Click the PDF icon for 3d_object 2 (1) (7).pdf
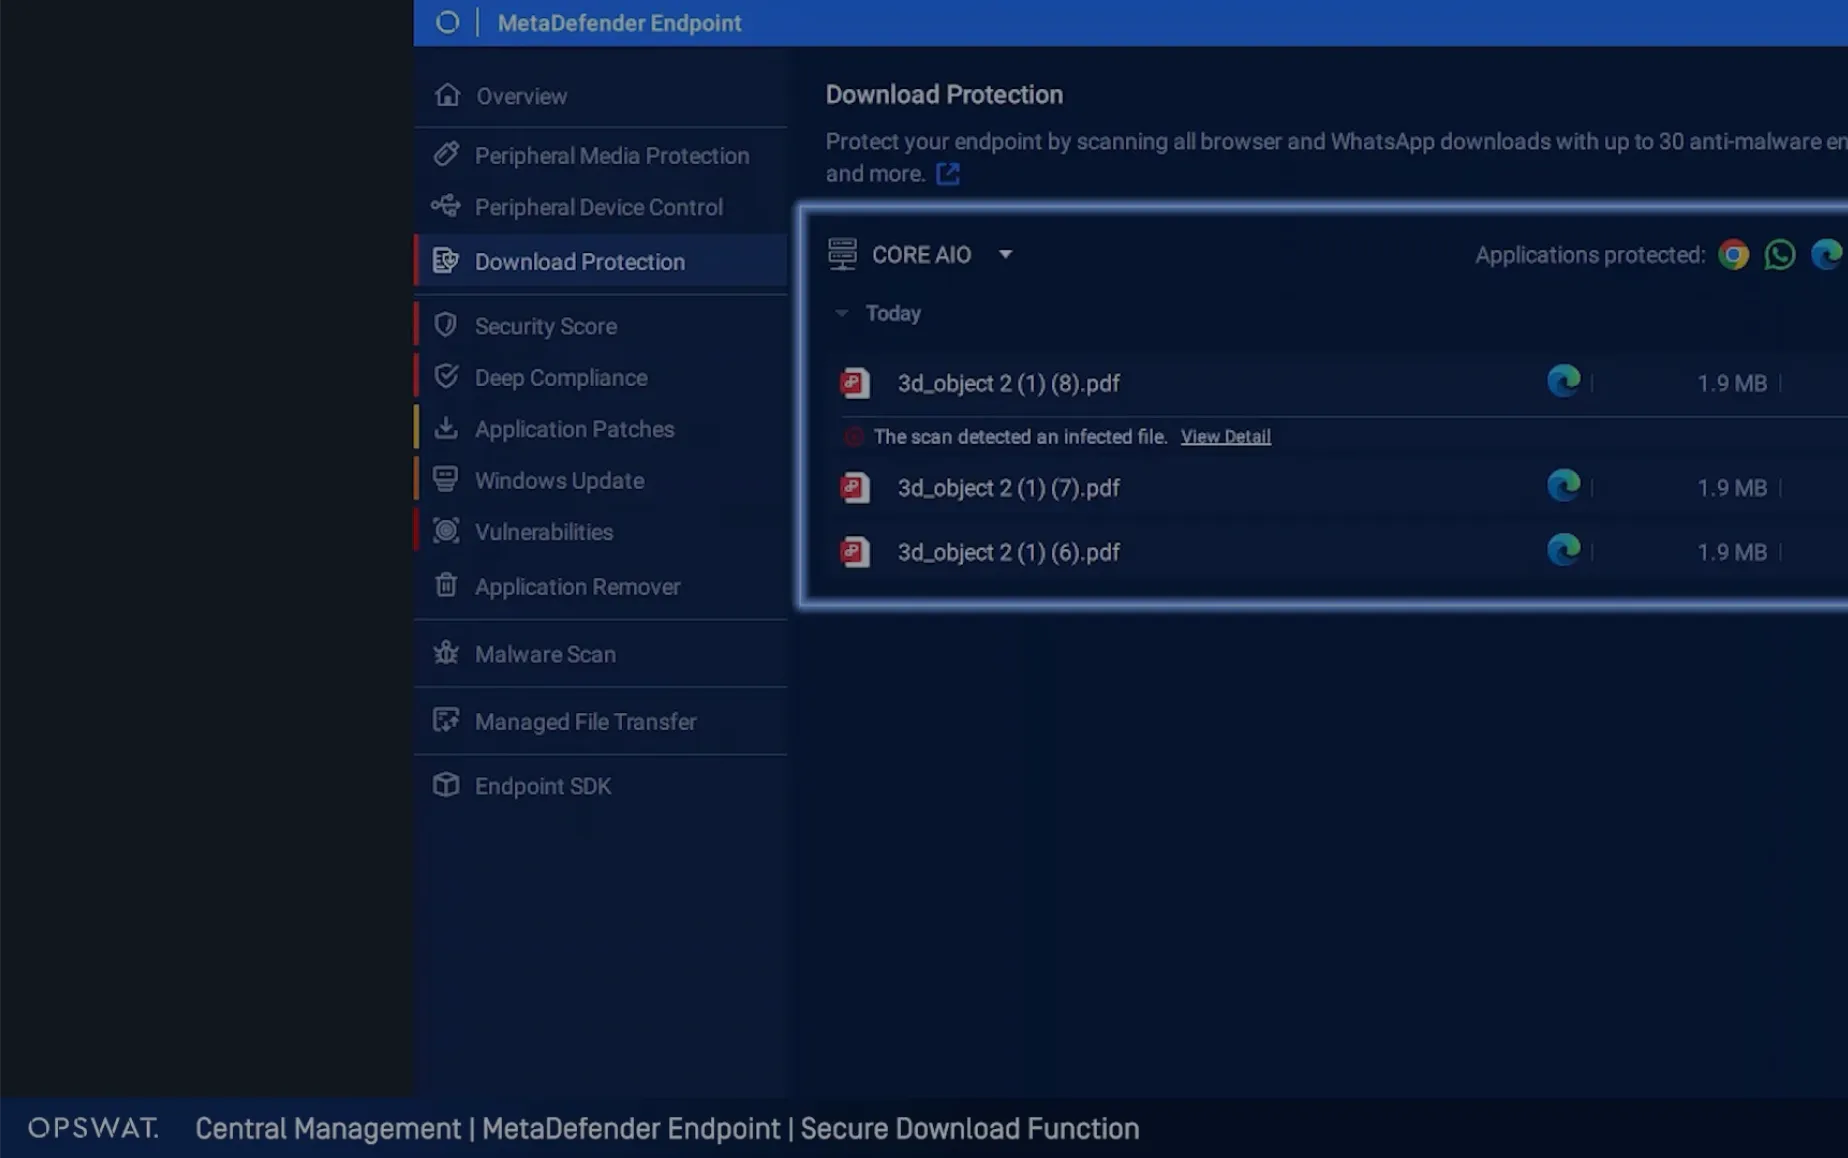1848x1158 pixels. point(855,488)
